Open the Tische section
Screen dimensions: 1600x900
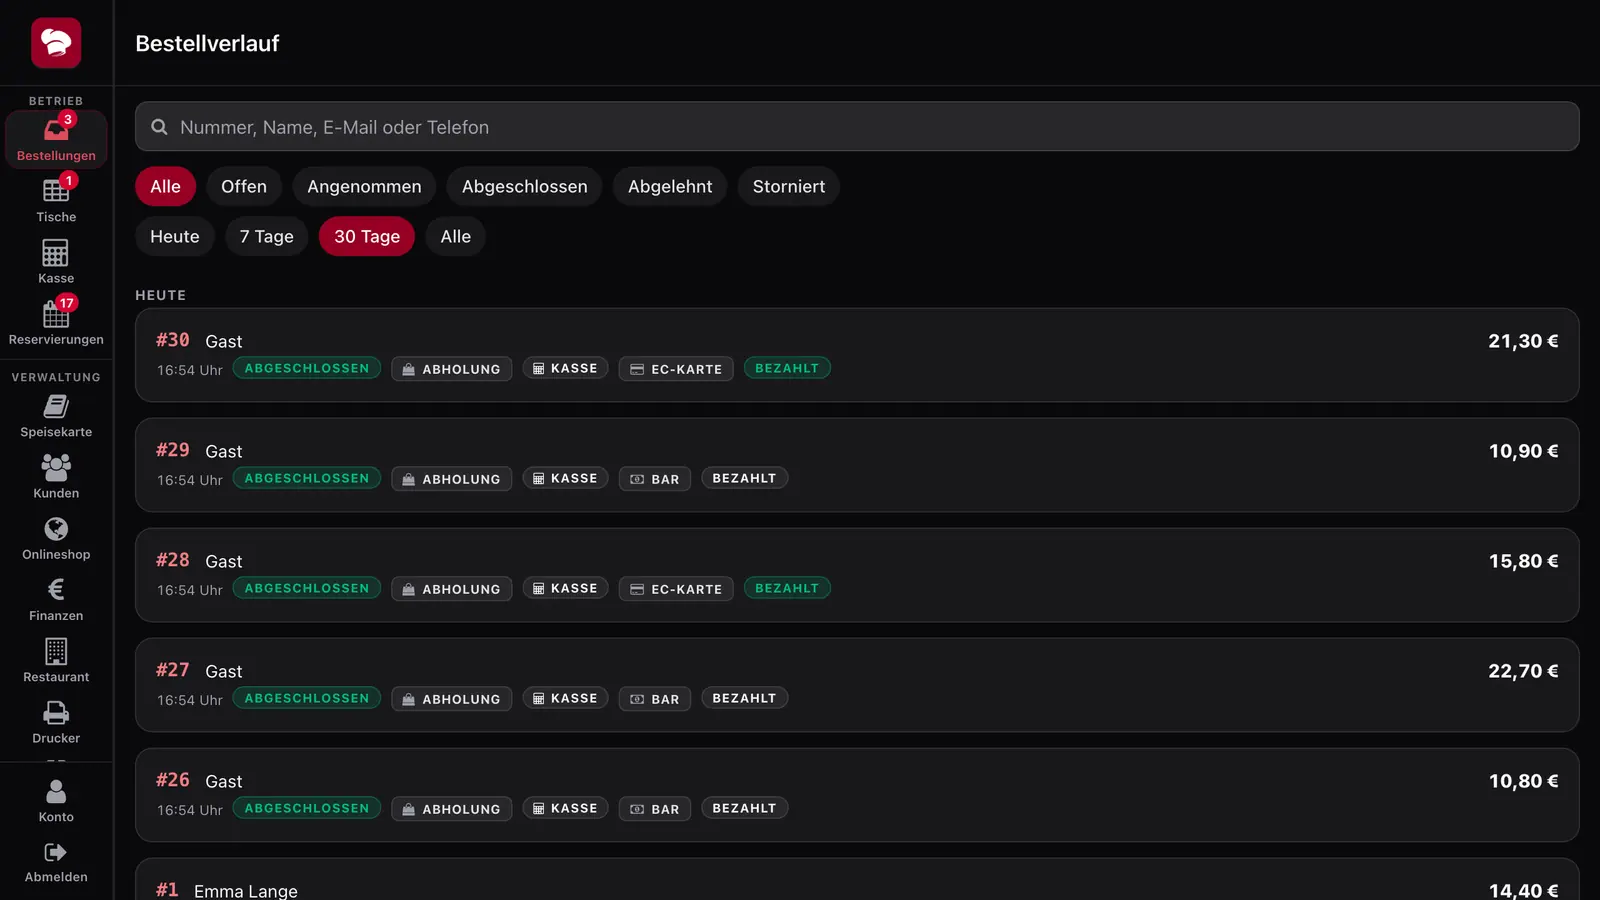(56, 200)
